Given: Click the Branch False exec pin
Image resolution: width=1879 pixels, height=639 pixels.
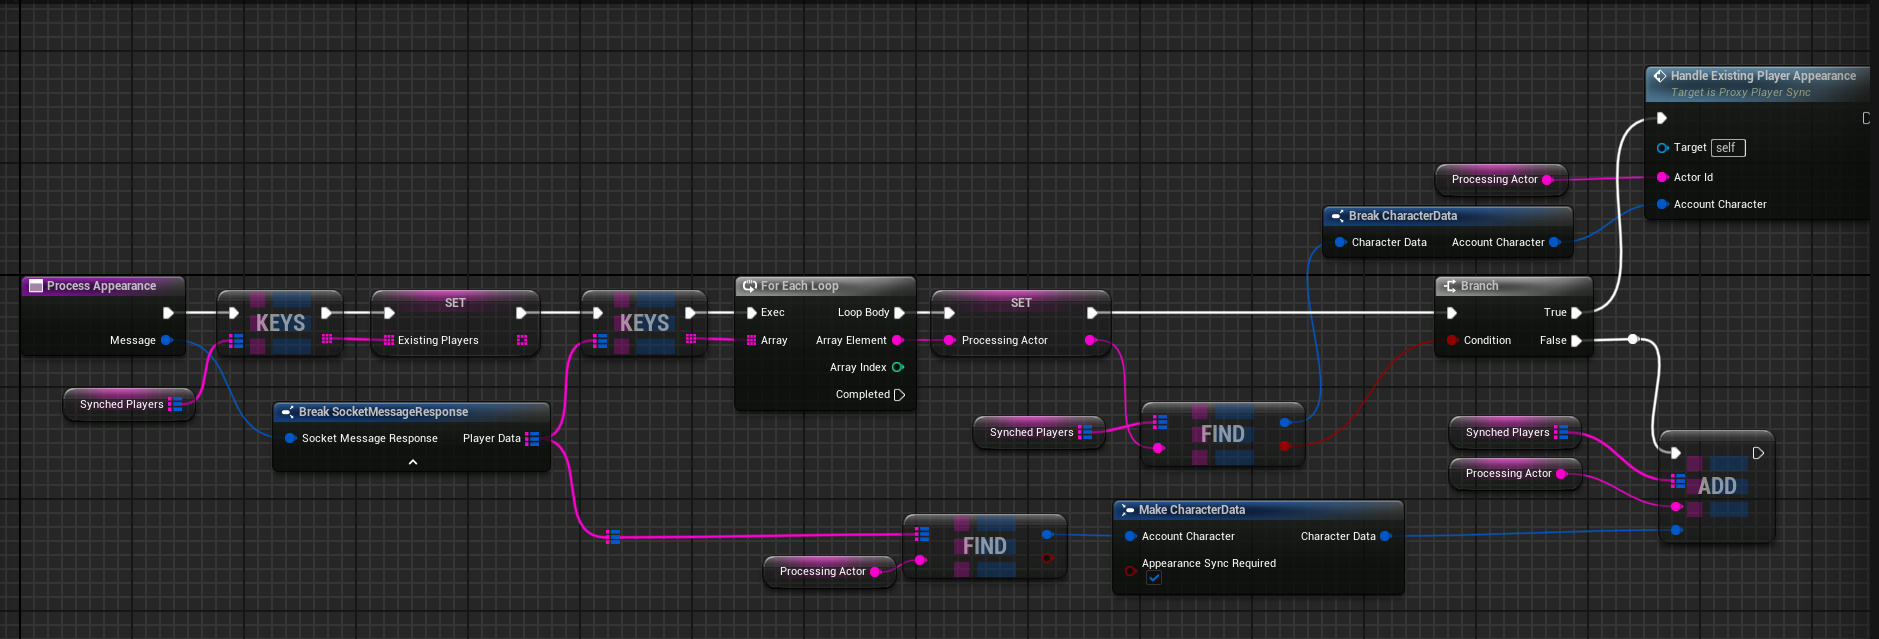Looking at the screenshot, I should pyautogui.click(x=1576, y=340).
